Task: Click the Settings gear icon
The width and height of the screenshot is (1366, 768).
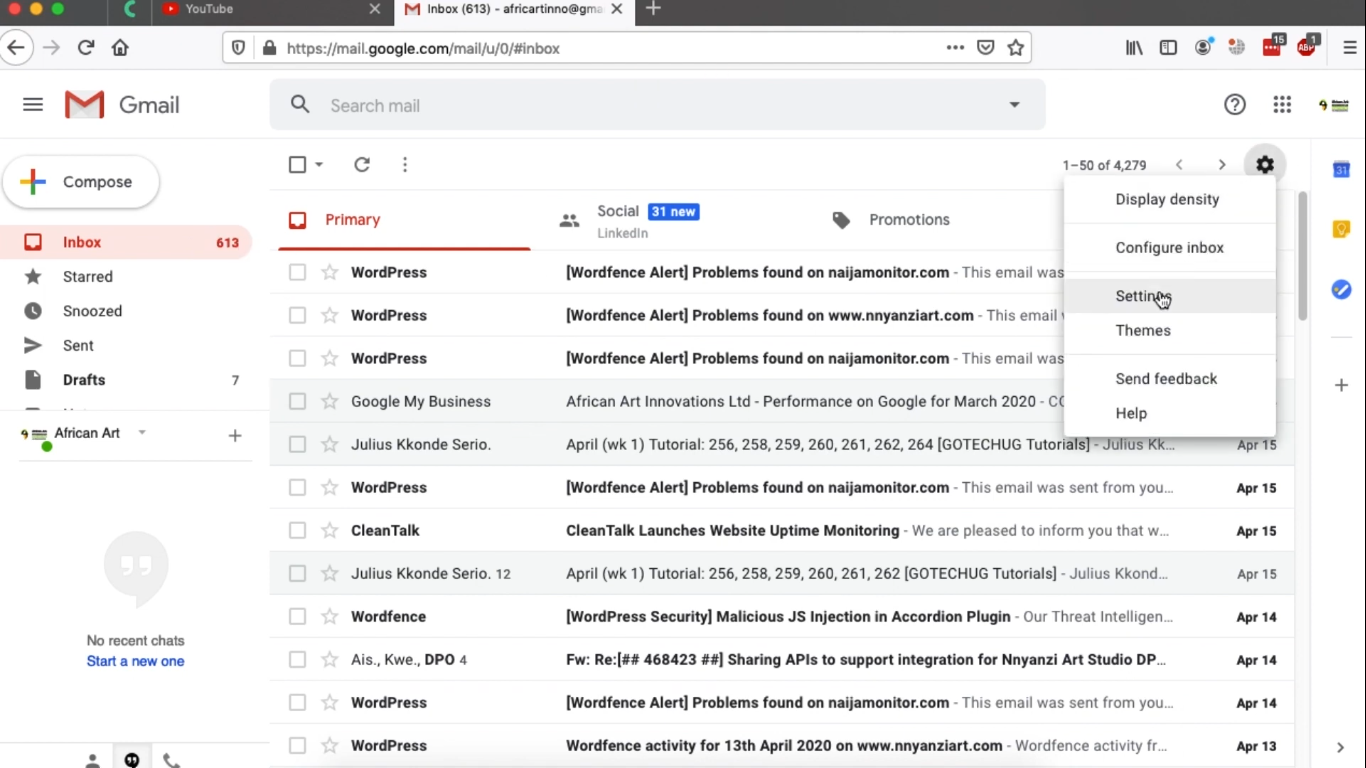Action: (x=1265, y=165)
